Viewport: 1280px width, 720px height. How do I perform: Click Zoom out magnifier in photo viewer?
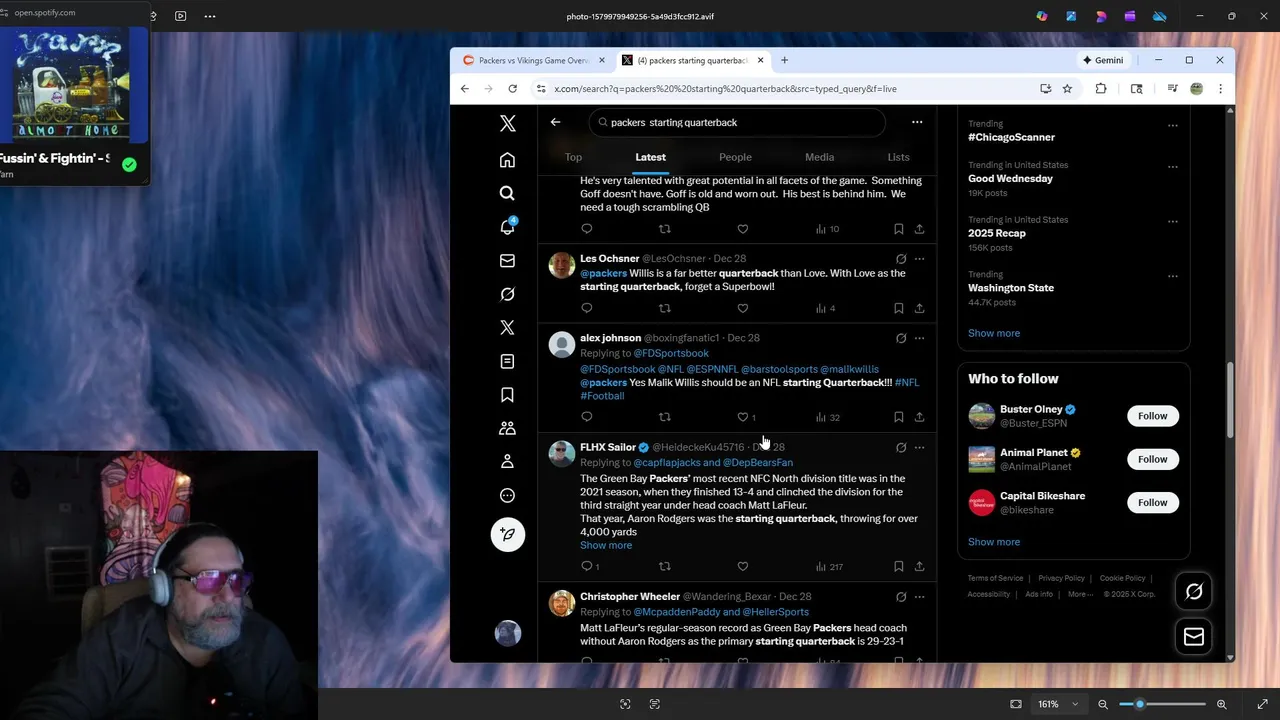(1103, 704)
